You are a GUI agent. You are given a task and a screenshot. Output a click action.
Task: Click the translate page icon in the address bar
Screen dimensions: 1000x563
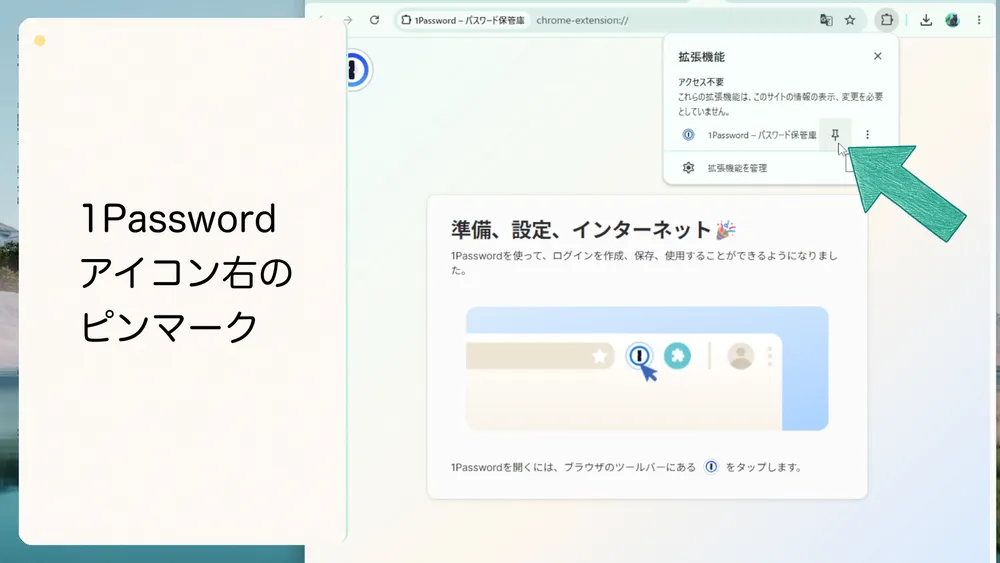(826, 20)
